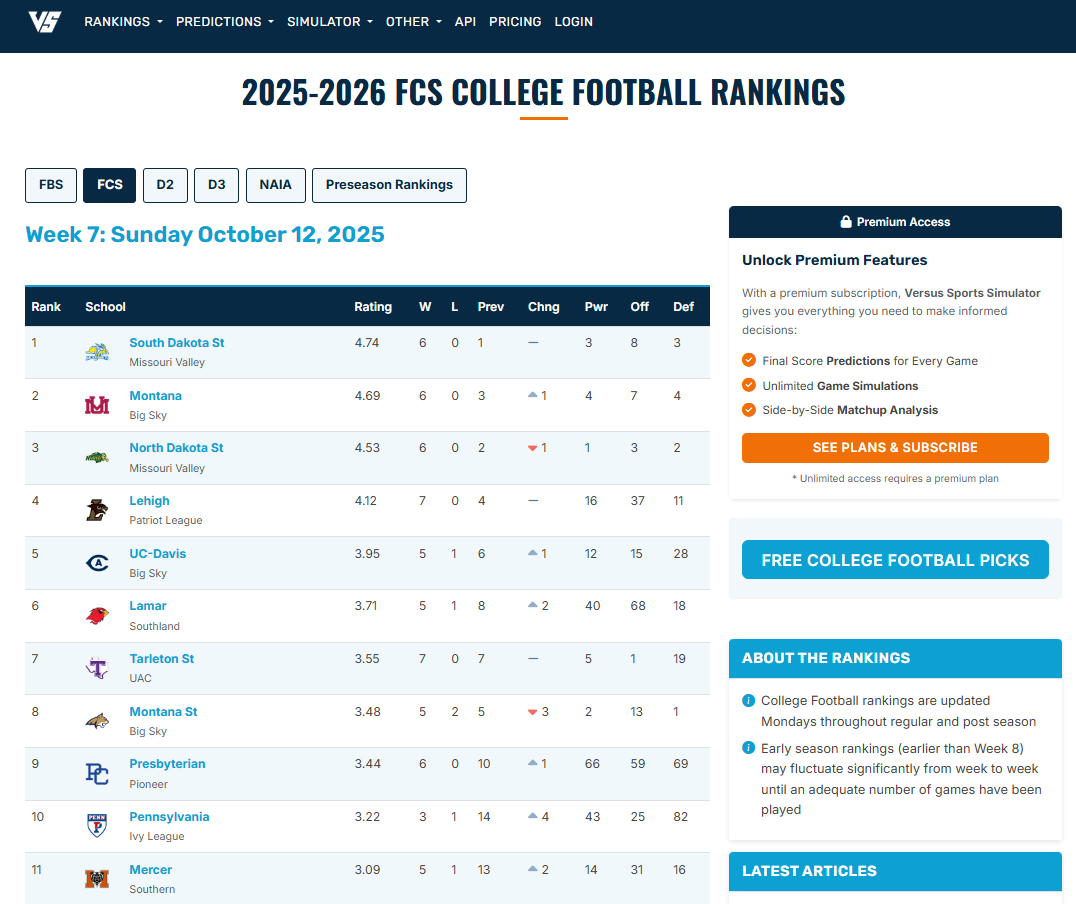The width and height of the screenshot is (1076, 904).
Task: Expand the Rankings dropdown menu
Action: [123, 21]
